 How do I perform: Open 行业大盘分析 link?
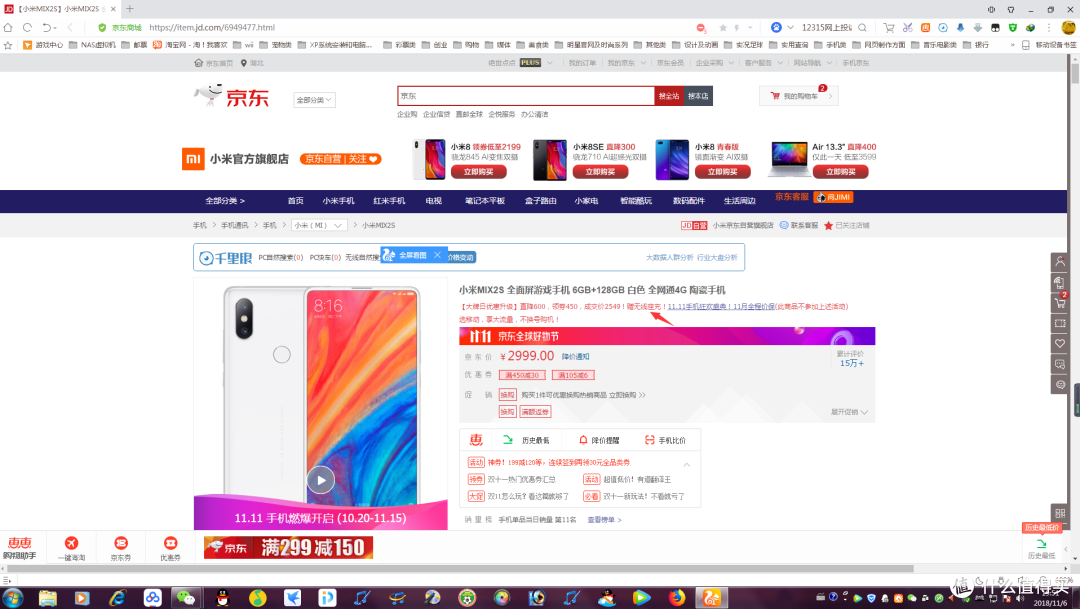[x=717, y=258]
